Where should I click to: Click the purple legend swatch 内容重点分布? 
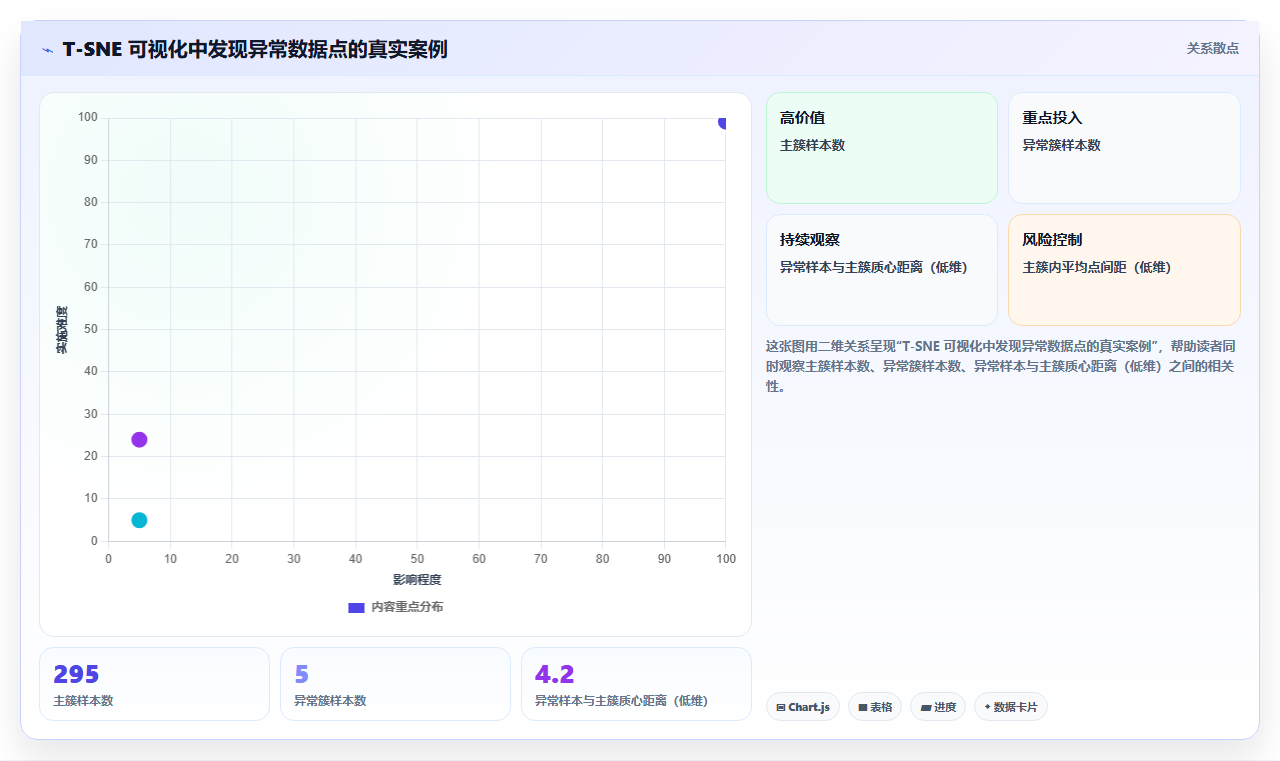[x=356, y=607]
